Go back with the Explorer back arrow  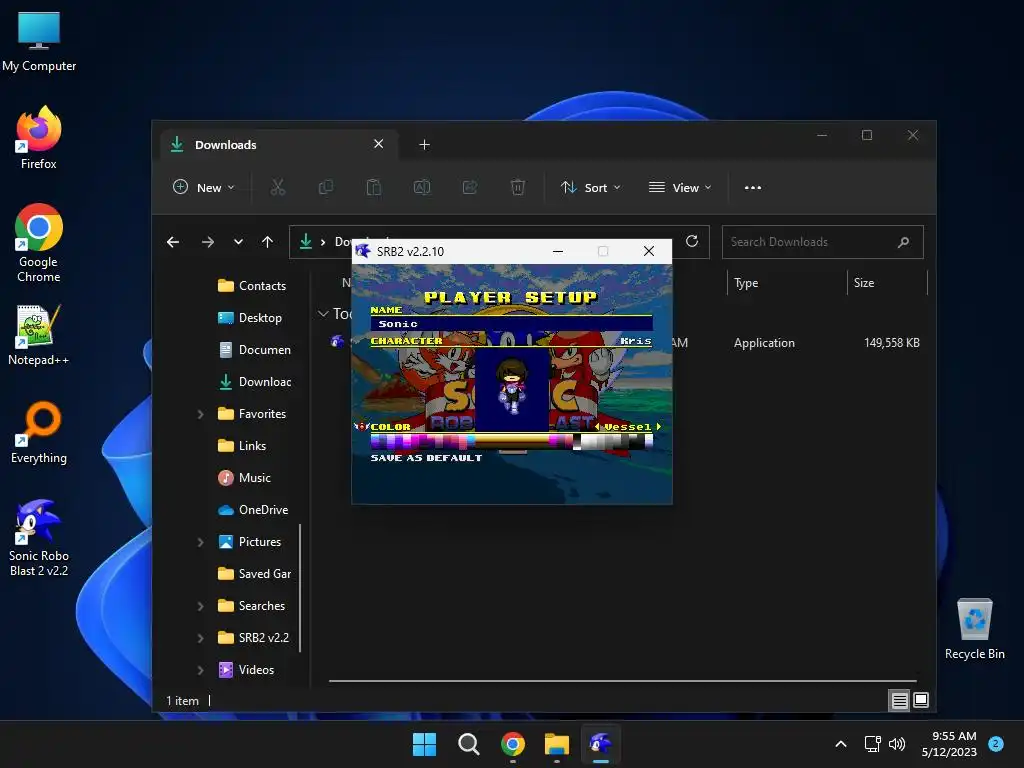click(x=173, y=242)
